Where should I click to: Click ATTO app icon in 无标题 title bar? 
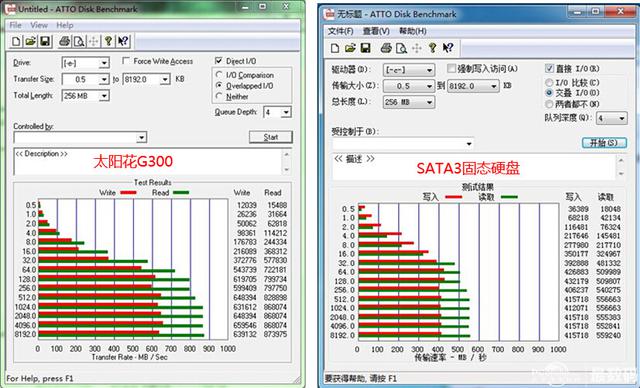[329, 14]
